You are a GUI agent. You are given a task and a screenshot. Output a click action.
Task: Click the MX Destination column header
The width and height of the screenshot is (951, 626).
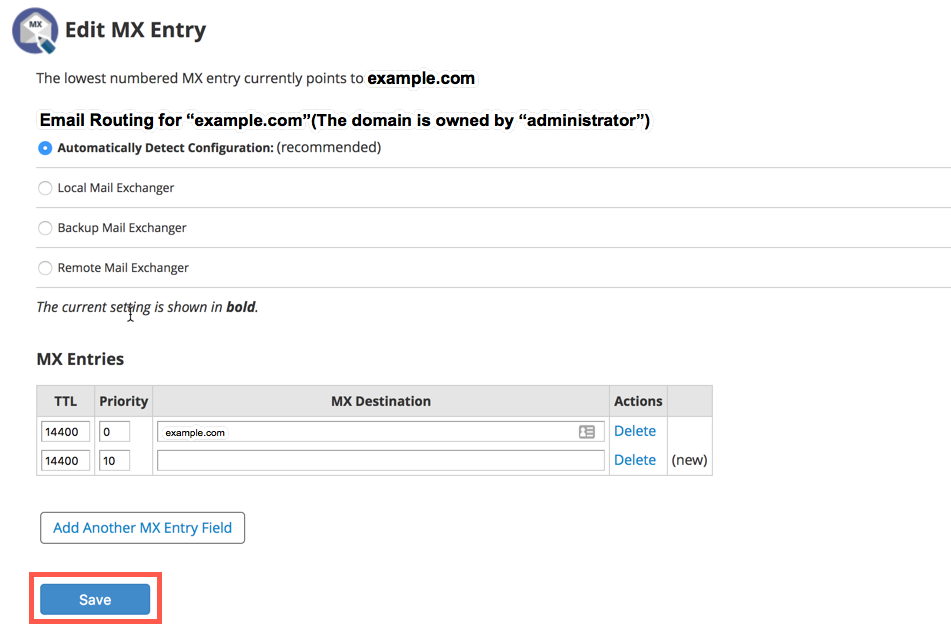tap(381, 401)
